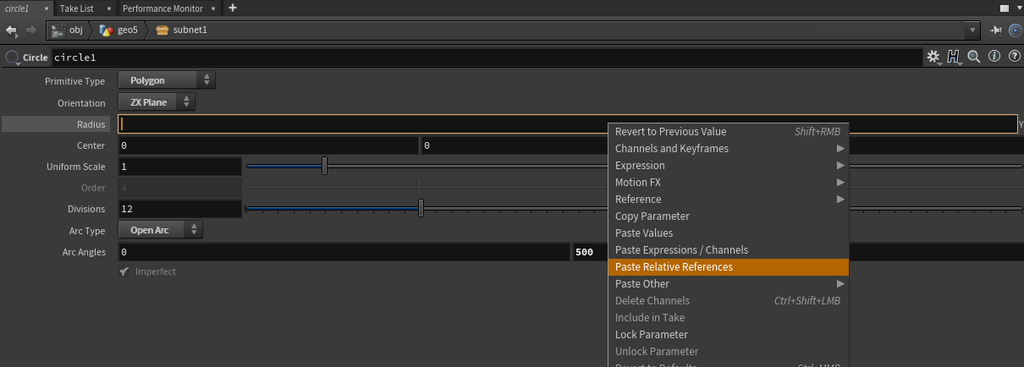Toggle the Imperfect checkbox
Viewport: 1024px width, 367px height.
pos(124,272)
